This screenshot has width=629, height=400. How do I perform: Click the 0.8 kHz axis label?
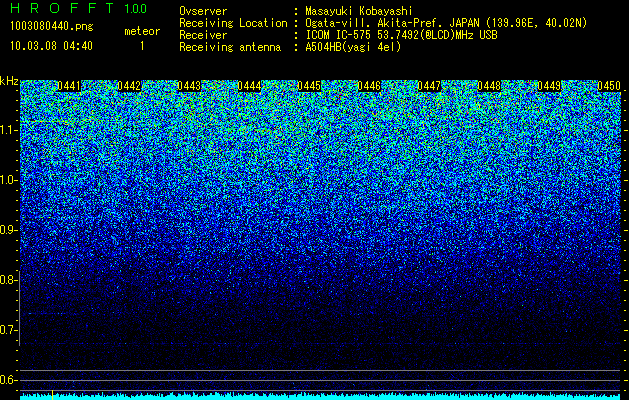pyautogui.click(x=9, y=280)
